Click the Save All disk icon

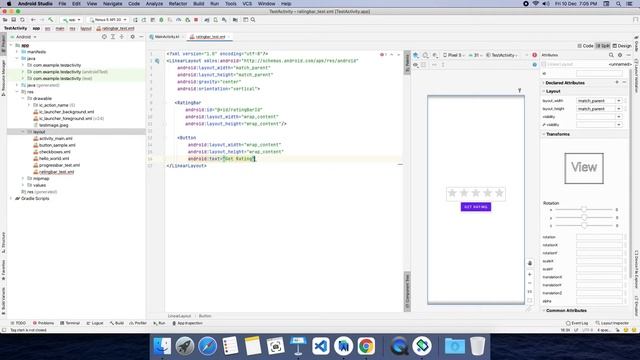[13, 20]
